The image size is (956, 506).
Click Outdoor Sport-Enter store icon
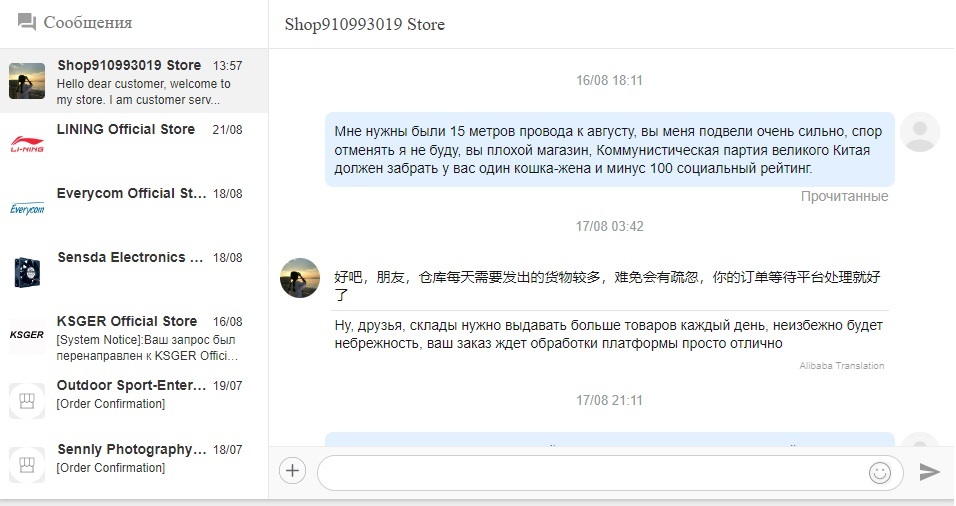click(x=27, y=401)
